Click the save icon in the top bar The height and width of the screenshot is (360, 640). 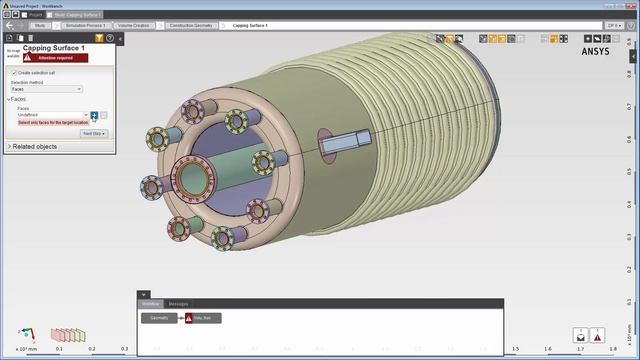[16, 14]
